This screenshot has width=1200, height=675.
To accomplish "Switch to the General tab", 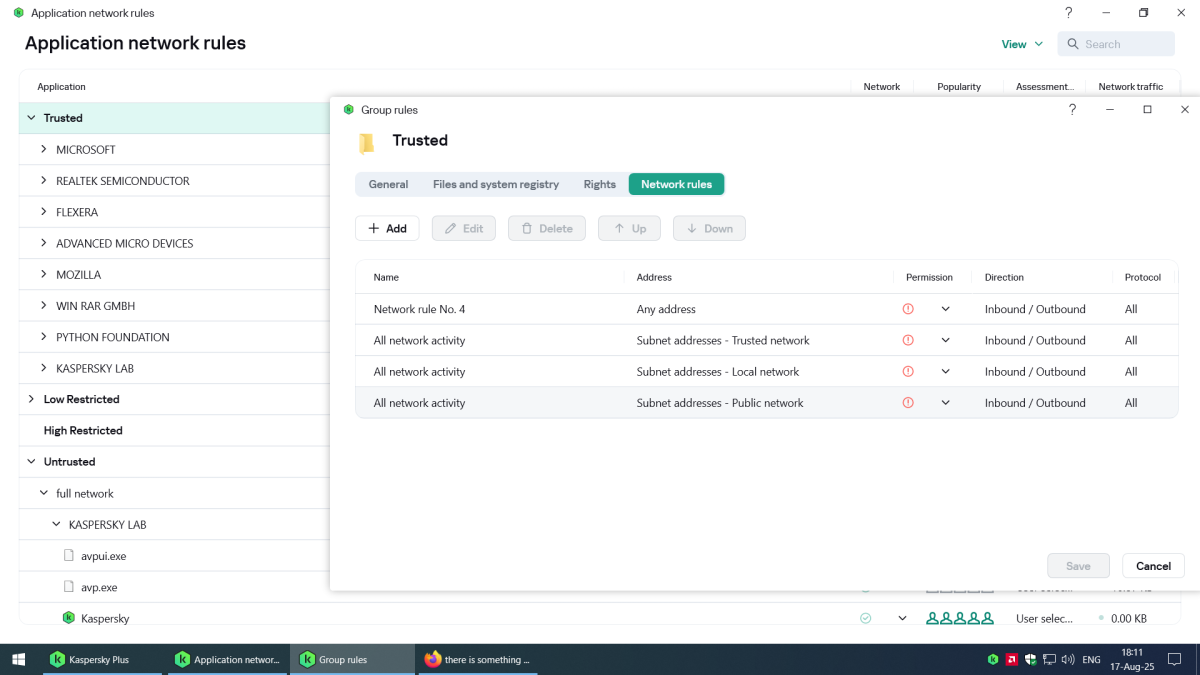I will click(x=388, y=184).
